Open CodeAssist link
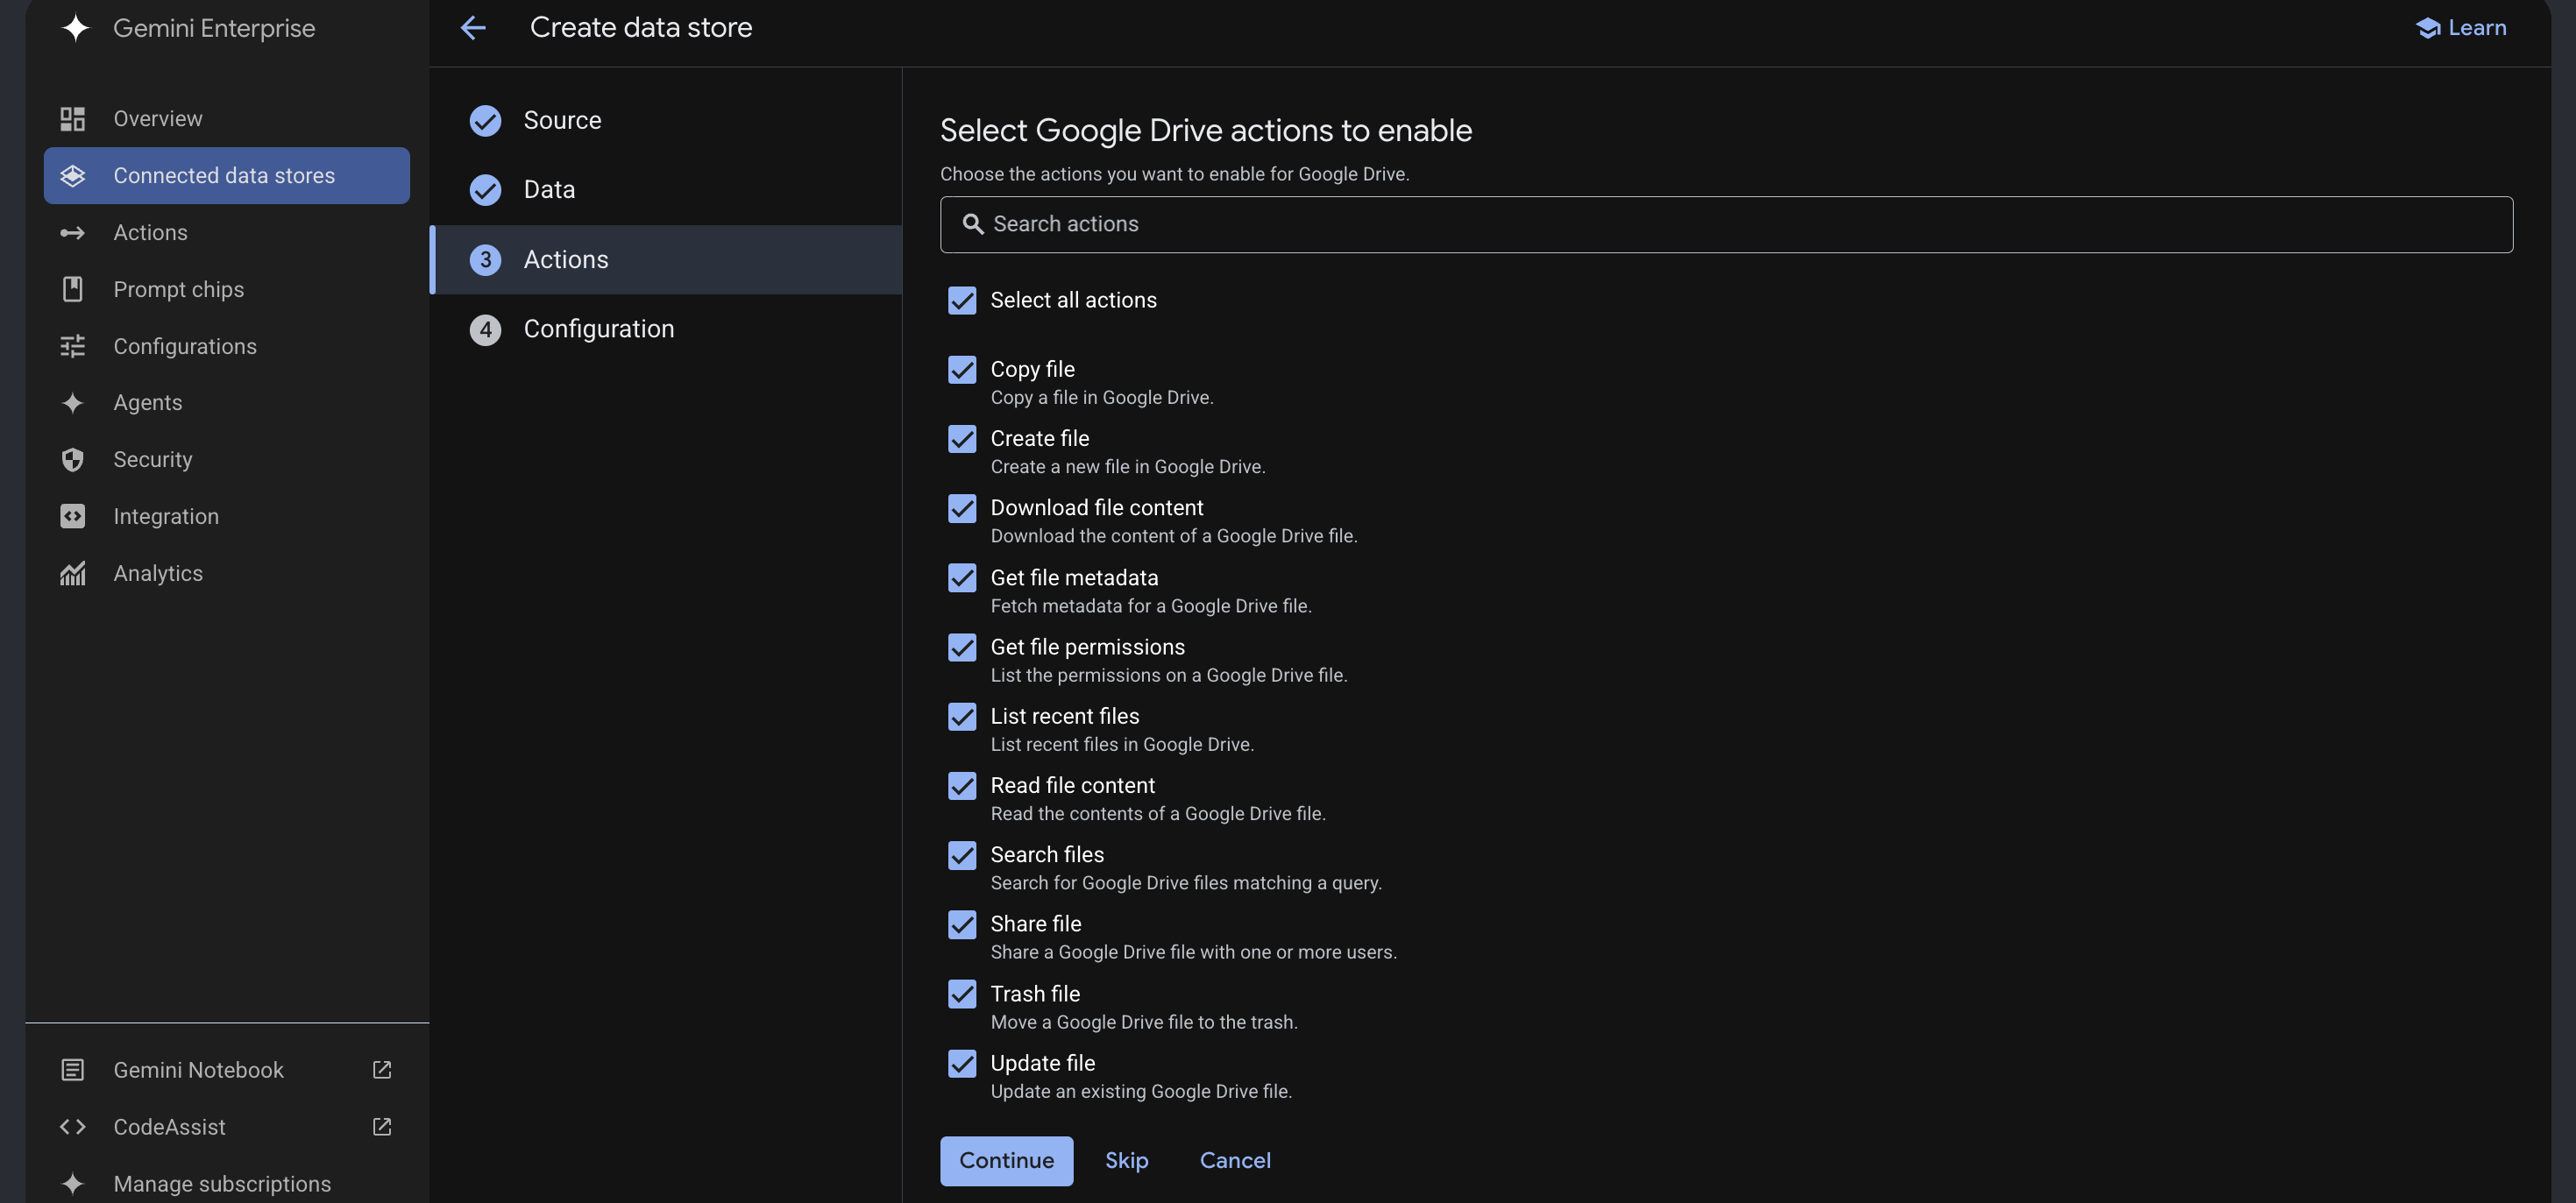Screen dimensions: 2576x1203 pyautogui.click(x=226, y=1127)
